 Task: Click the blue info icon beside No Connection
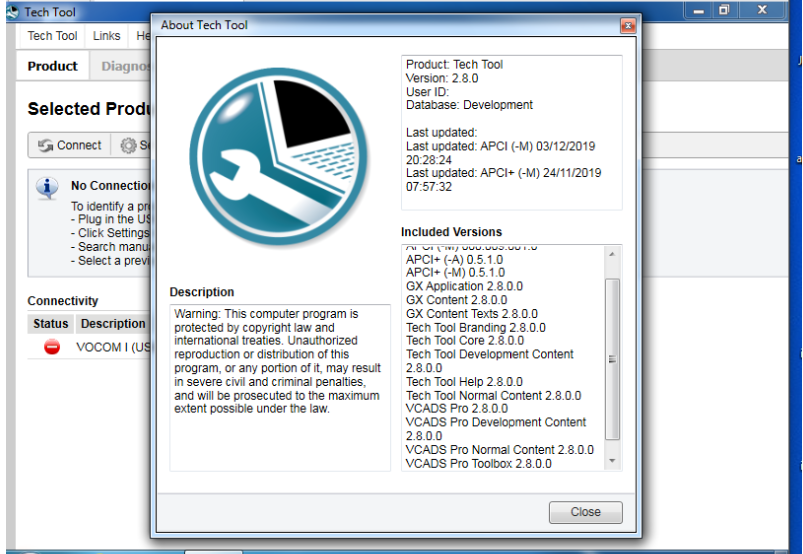47,188
